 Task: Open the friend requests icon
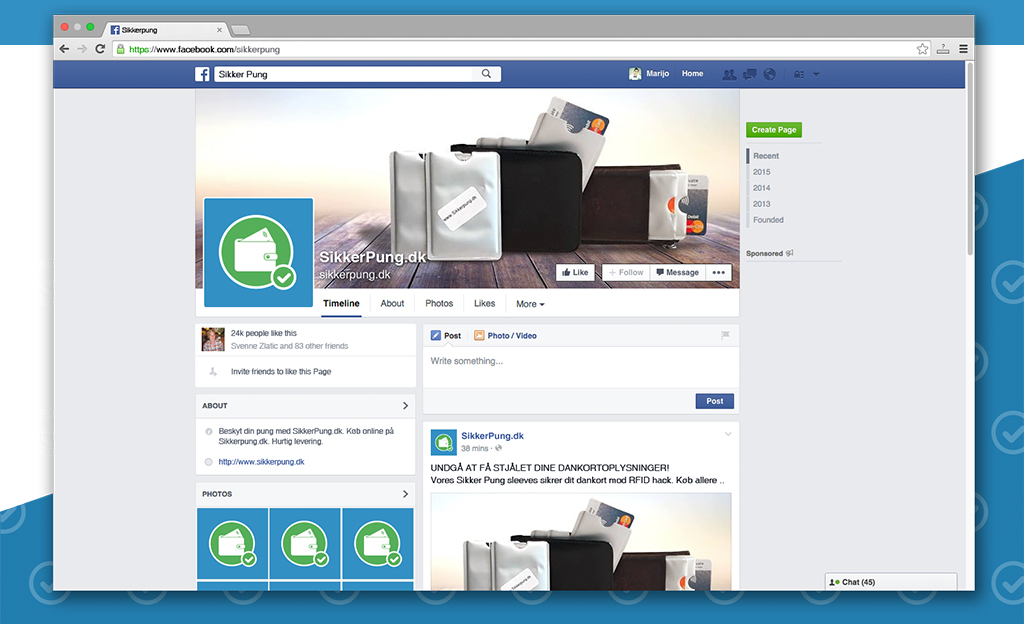click(x=729, y=74)
